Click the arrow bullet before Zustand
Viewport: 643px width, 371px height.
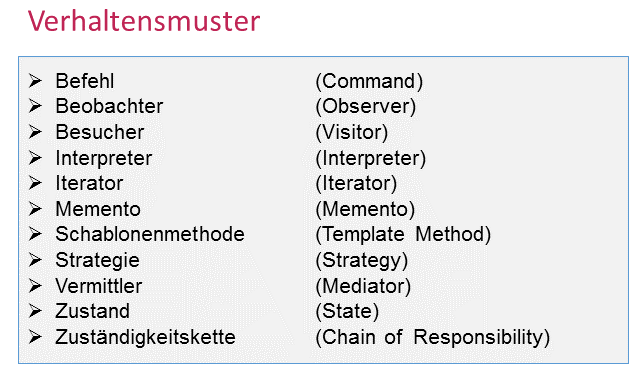[35, 311]
